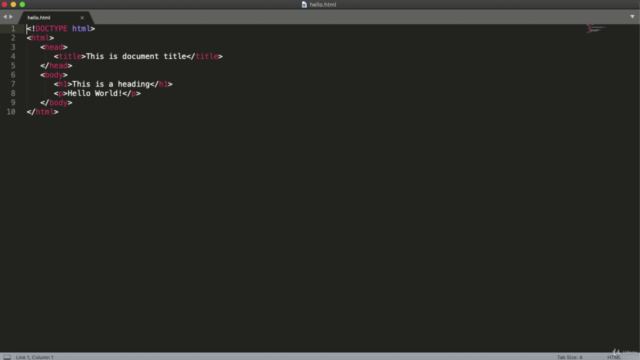Screen dimensions: 640x360
Task: Click the closing body tag
Action: click(56, 103)
